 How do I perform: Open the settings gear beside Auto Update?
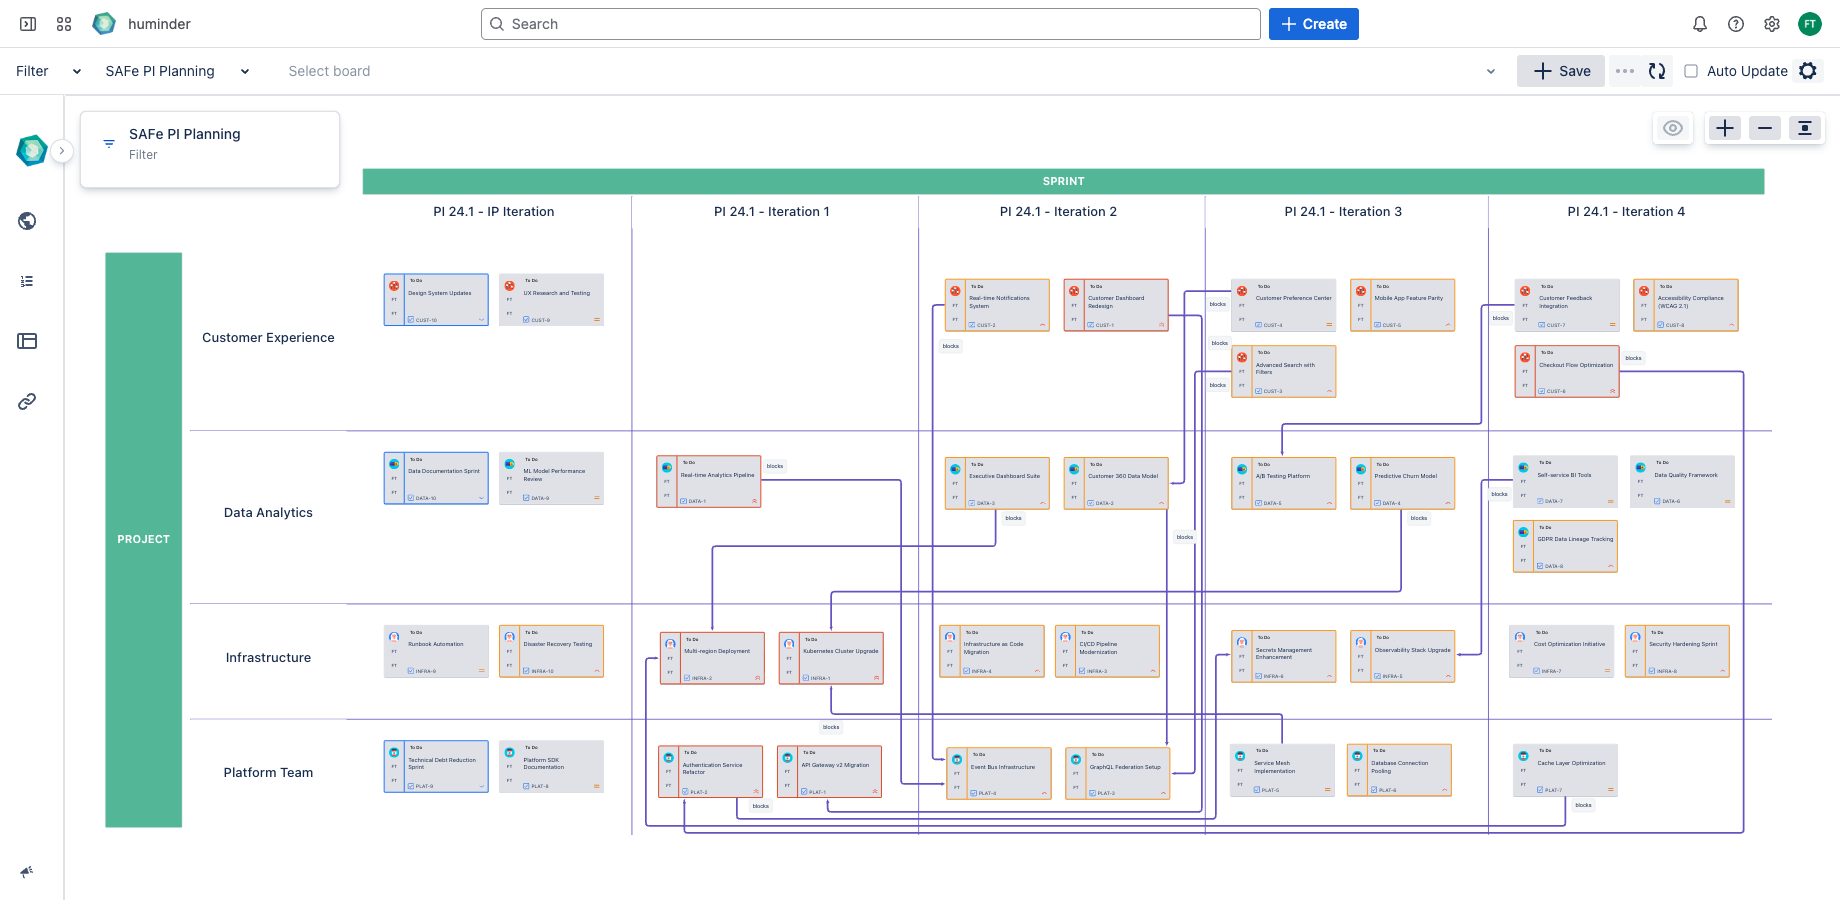coord(1808,71)
